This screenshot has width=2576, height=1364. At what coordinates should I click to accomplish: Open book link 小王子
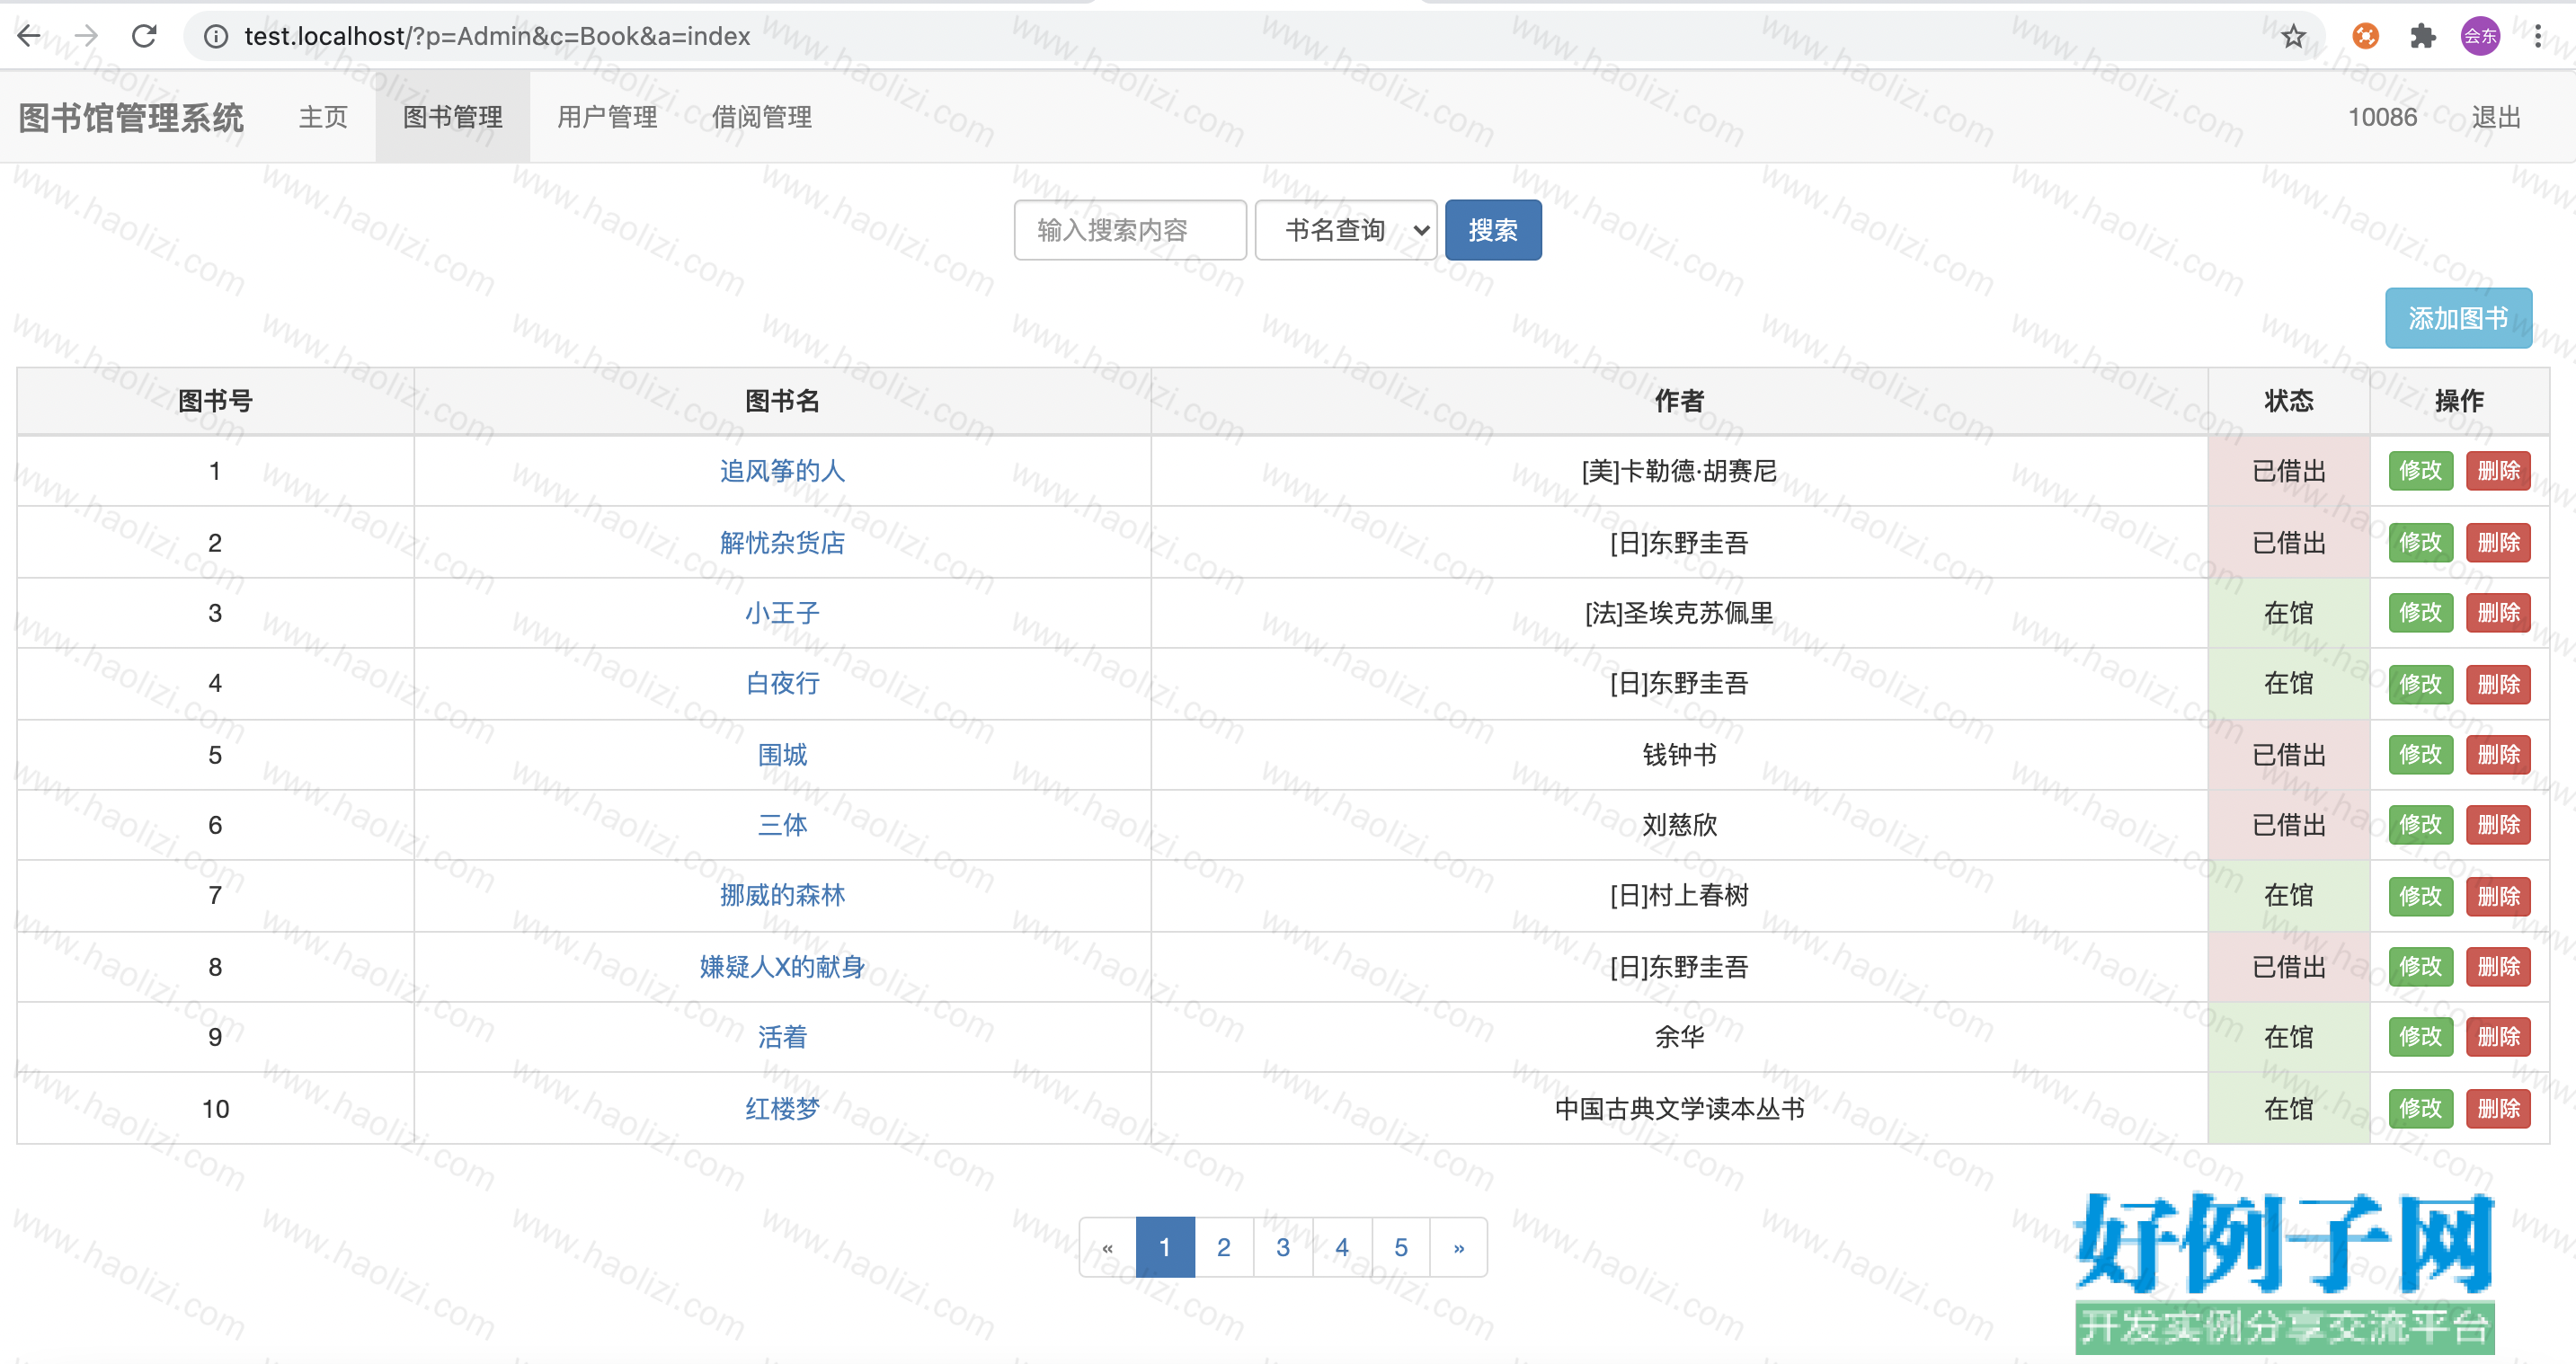tap(782, 613)
